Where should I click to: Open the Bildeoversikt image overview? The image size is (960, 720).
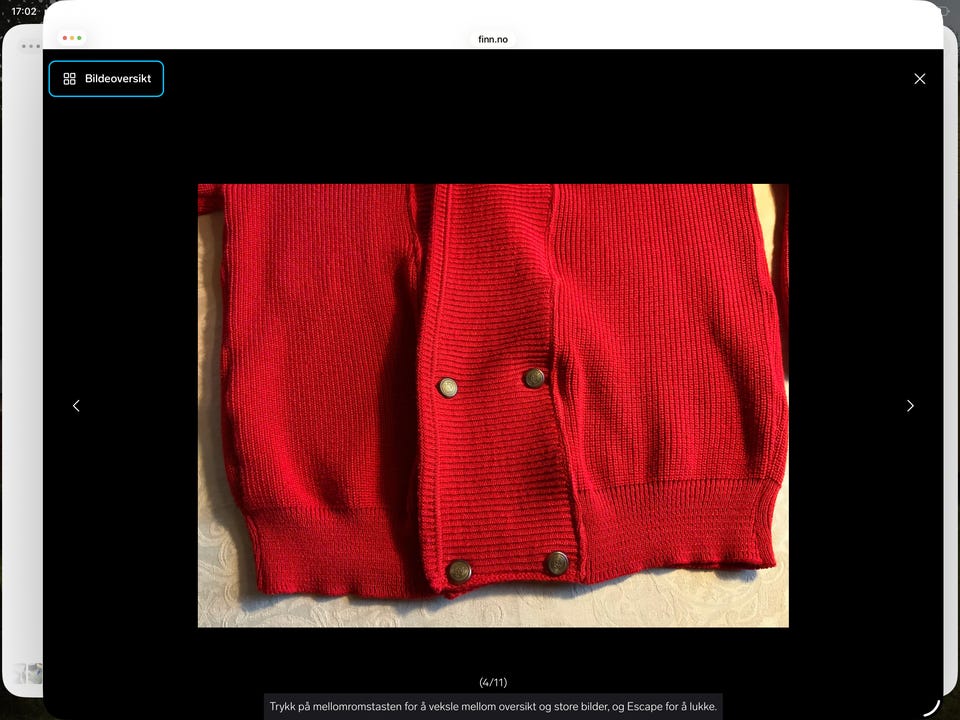(106, 78)
